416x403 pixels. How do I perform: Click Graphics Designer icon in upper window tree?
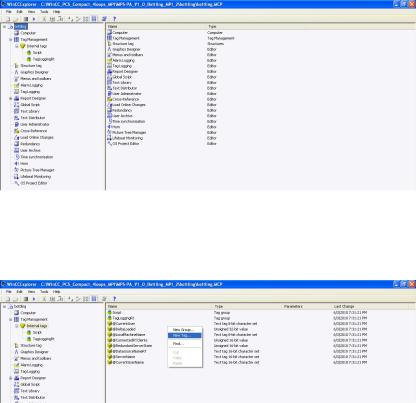coord(16,72)
